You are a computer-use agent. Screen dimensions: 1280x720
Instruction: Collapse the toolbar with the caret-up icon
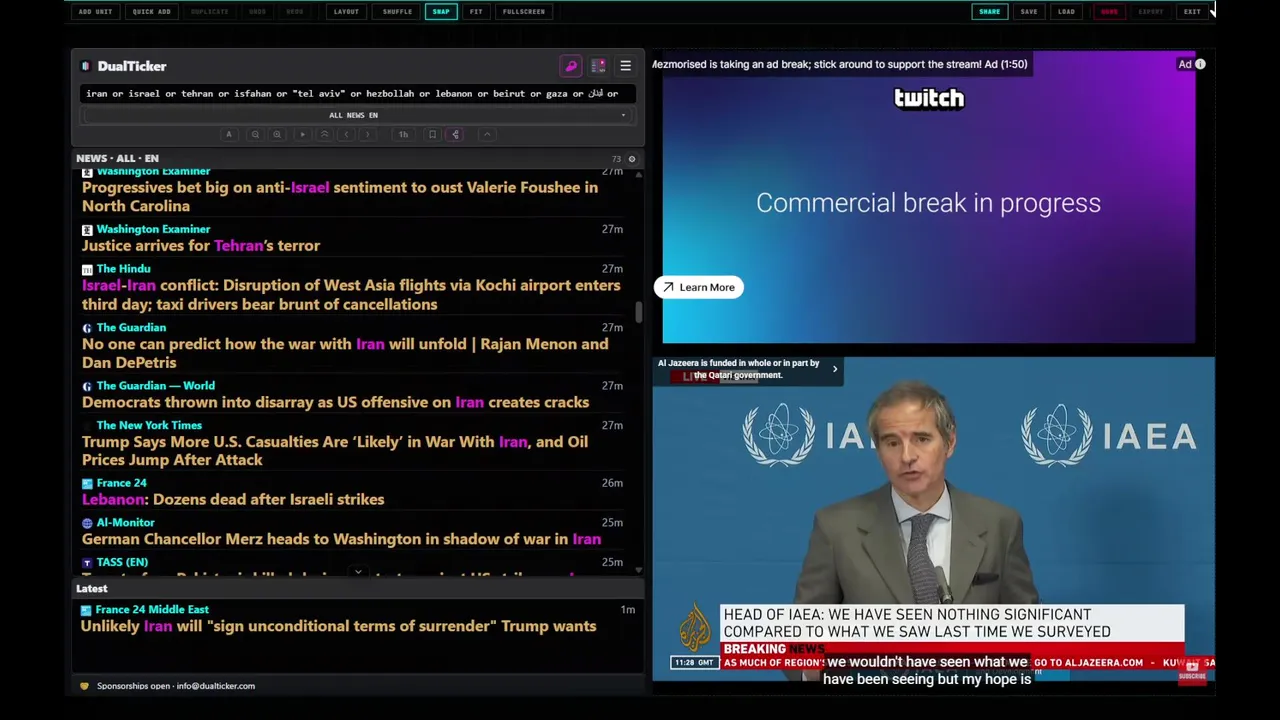pos(487,134)
